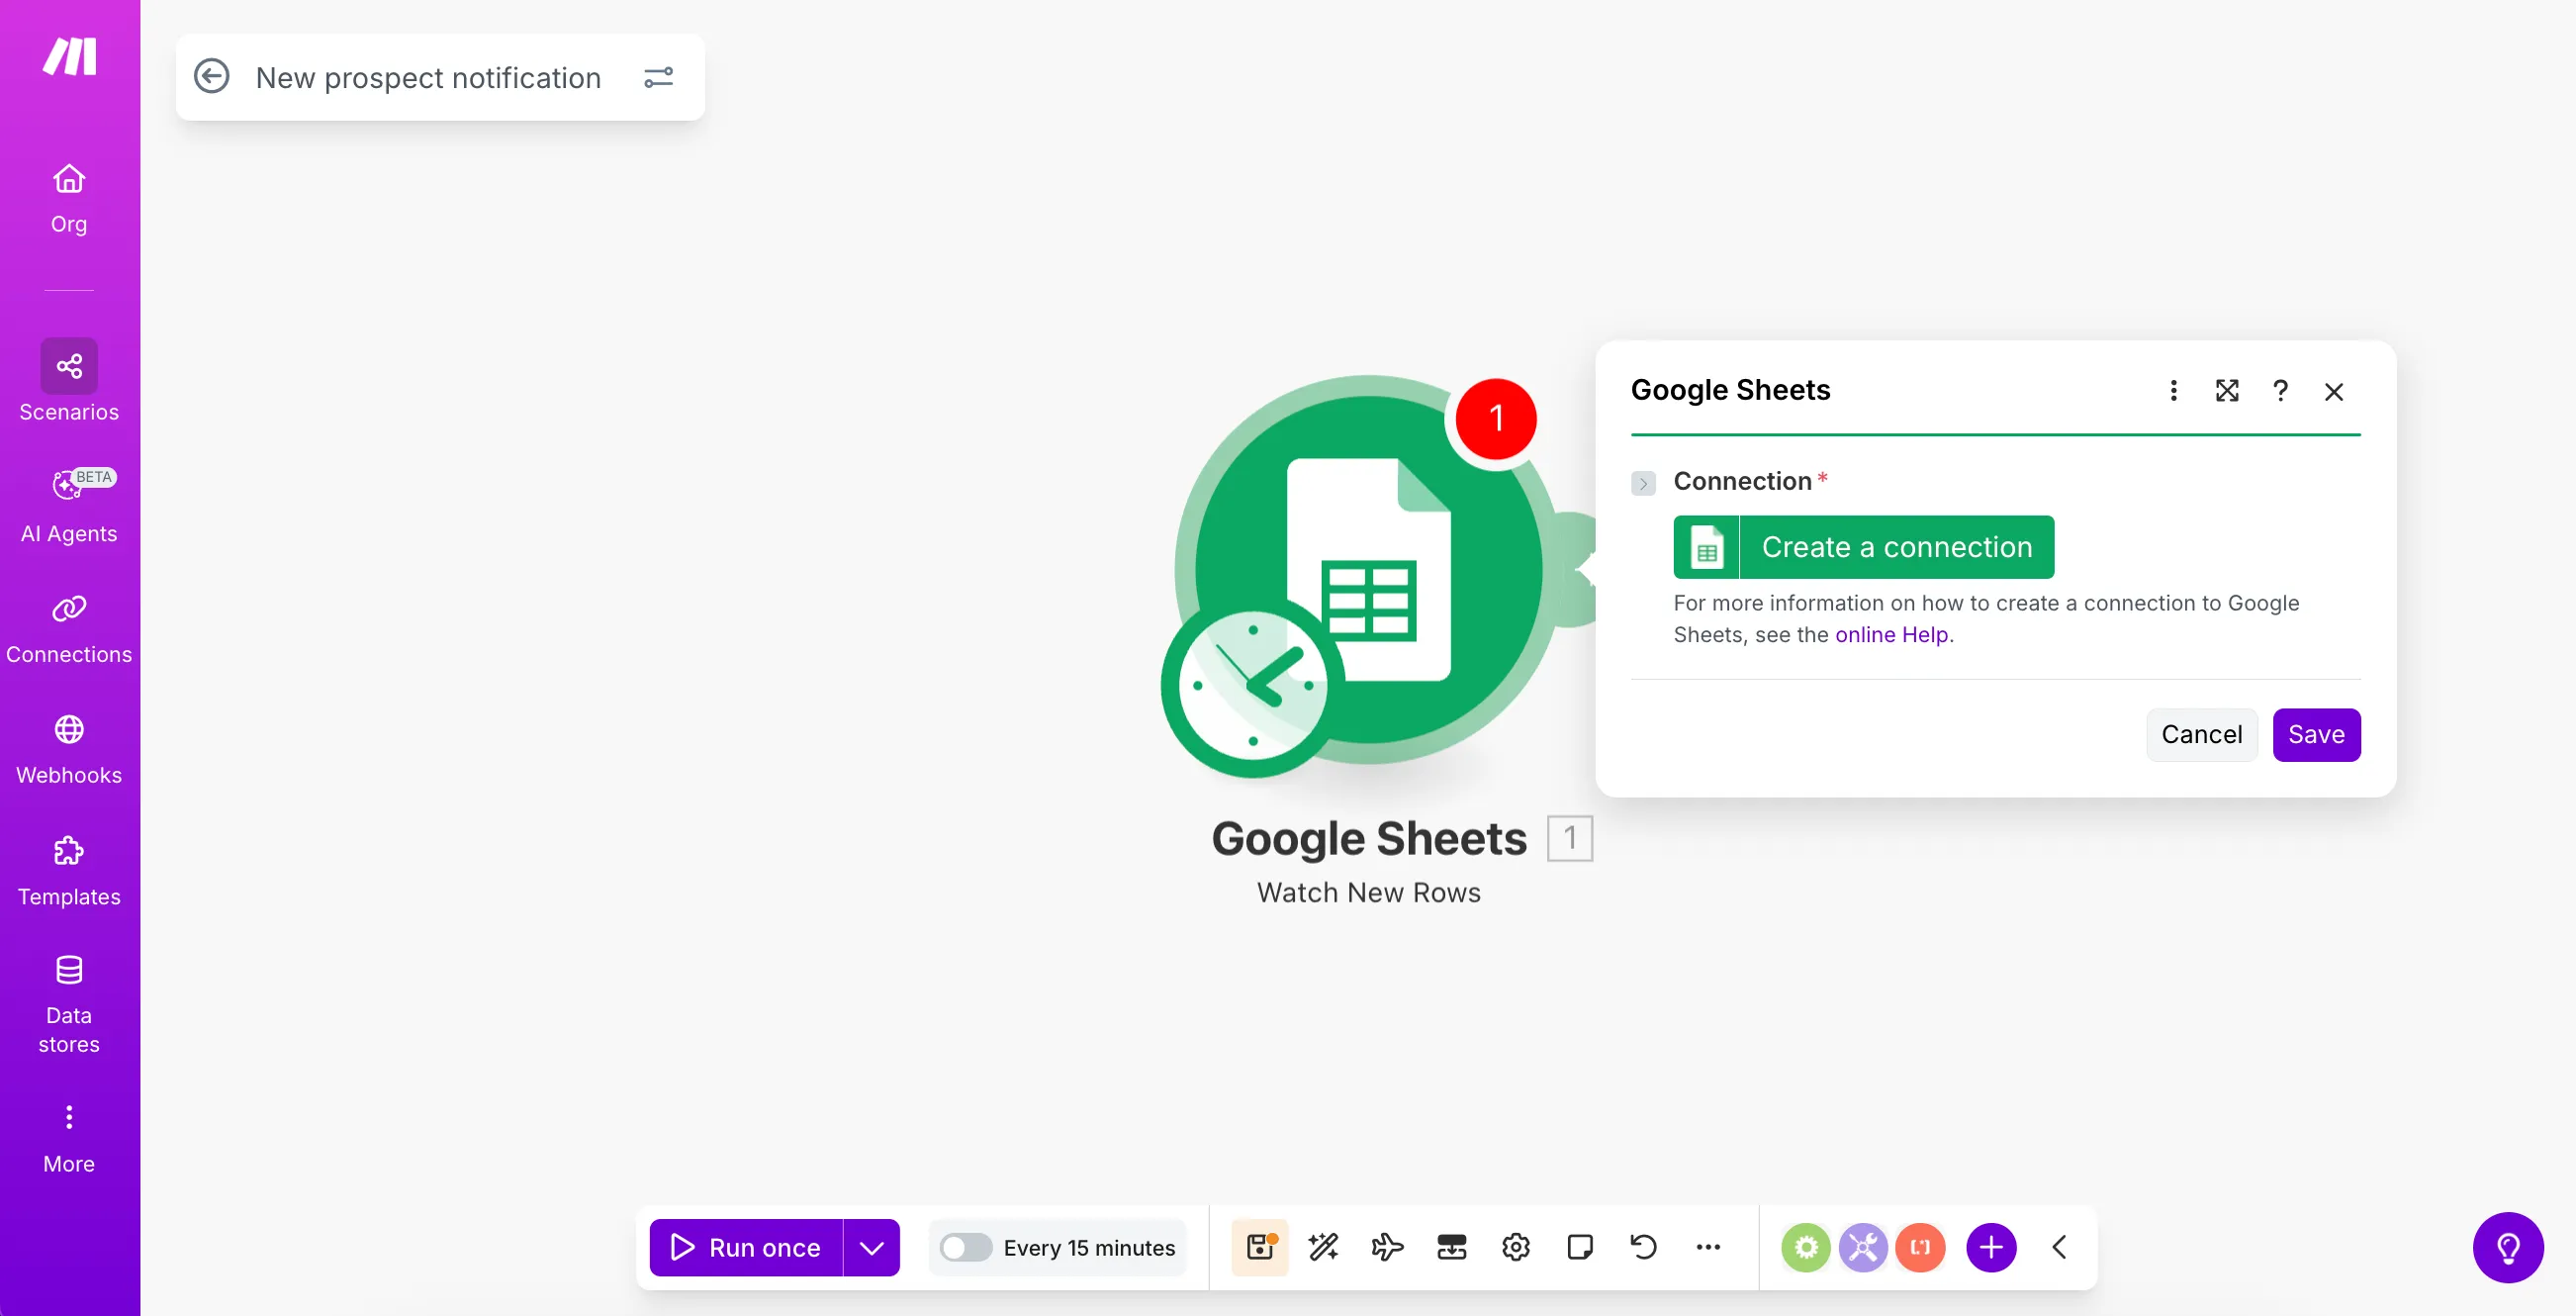Add a note with the notes icon
The height and width of the screenshot is (1316, 2576).
click(1580, 1247)
